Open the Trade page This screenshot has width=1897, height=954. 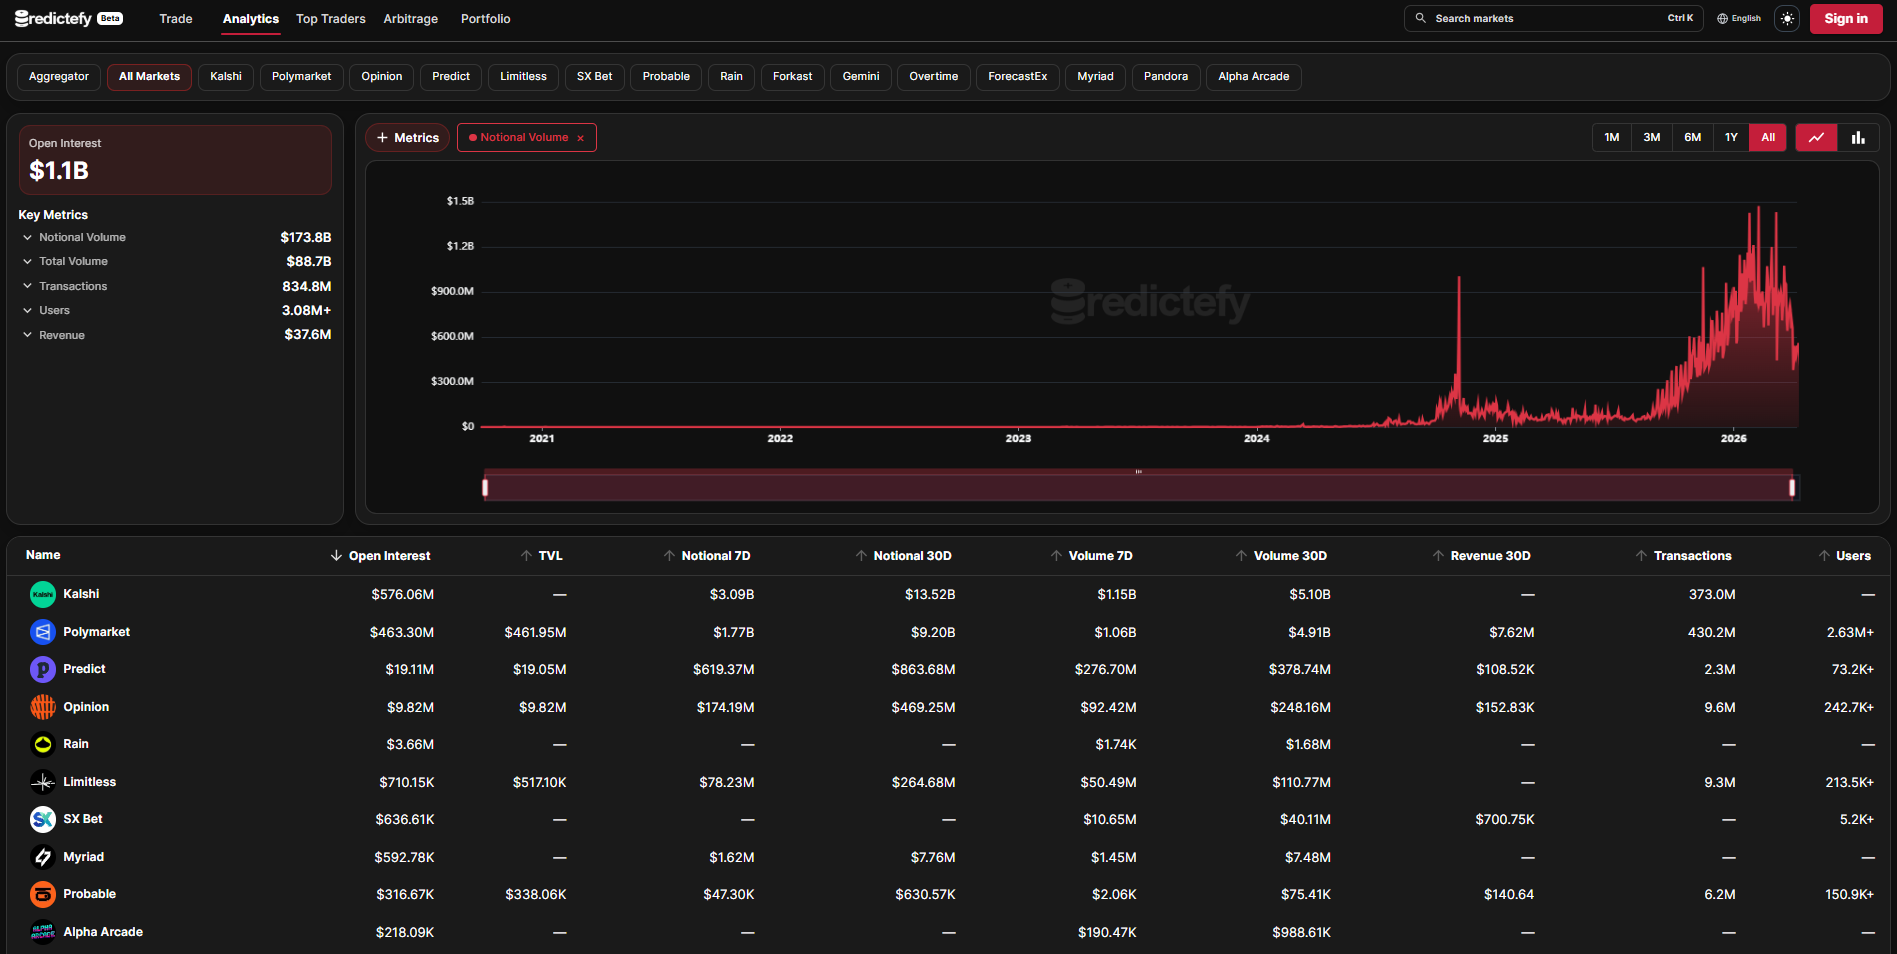(x=176, y=19)
